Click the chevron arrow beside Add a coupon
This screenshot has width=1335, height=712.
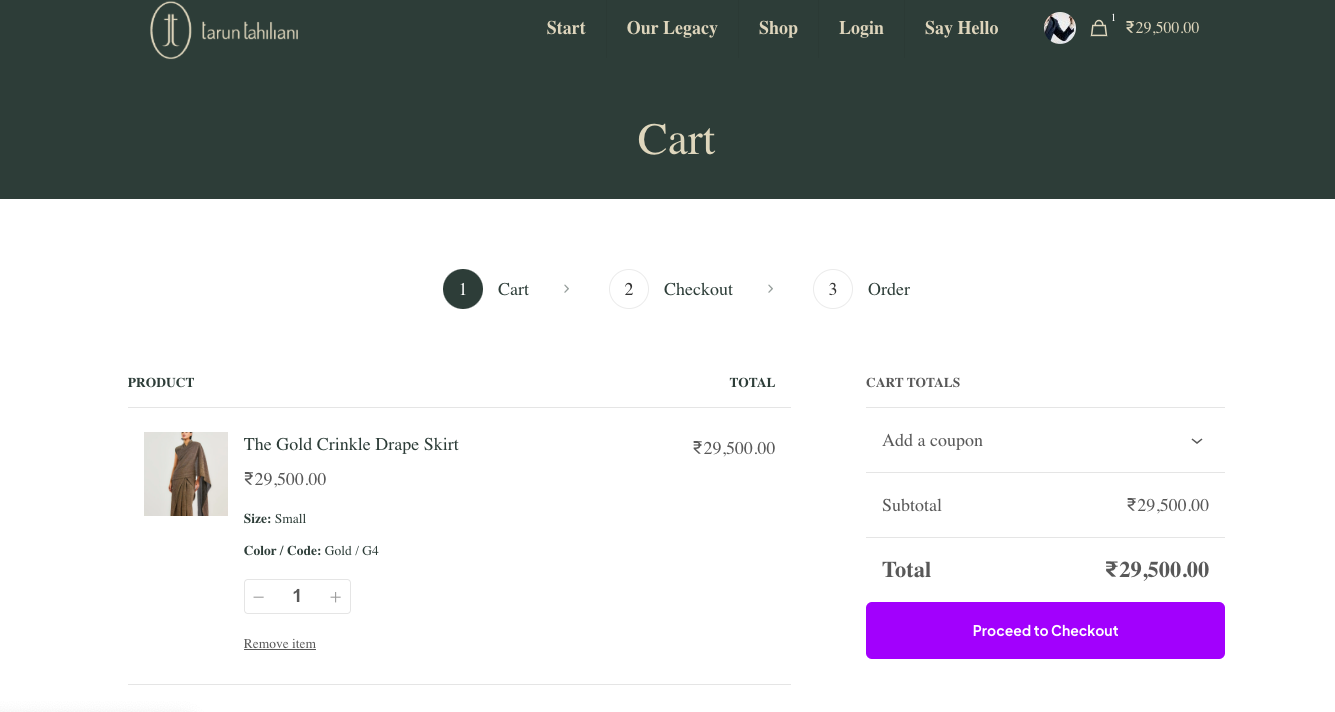[1196, 441]
